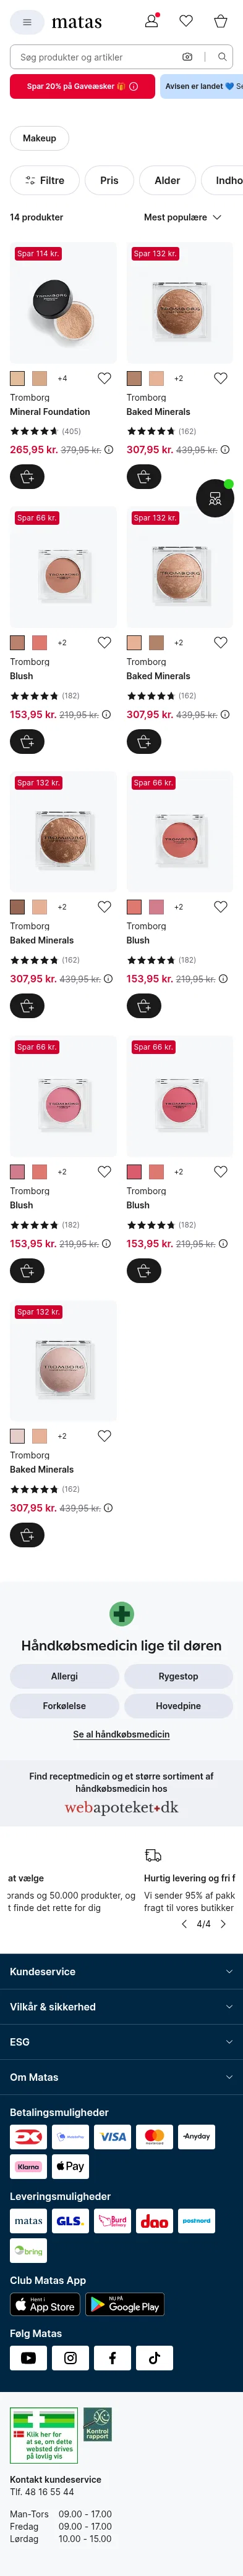The width and height of the screenshot is (243, 2576).
Task: Select the Pris filter tab
Action: (x=109, y=180)
